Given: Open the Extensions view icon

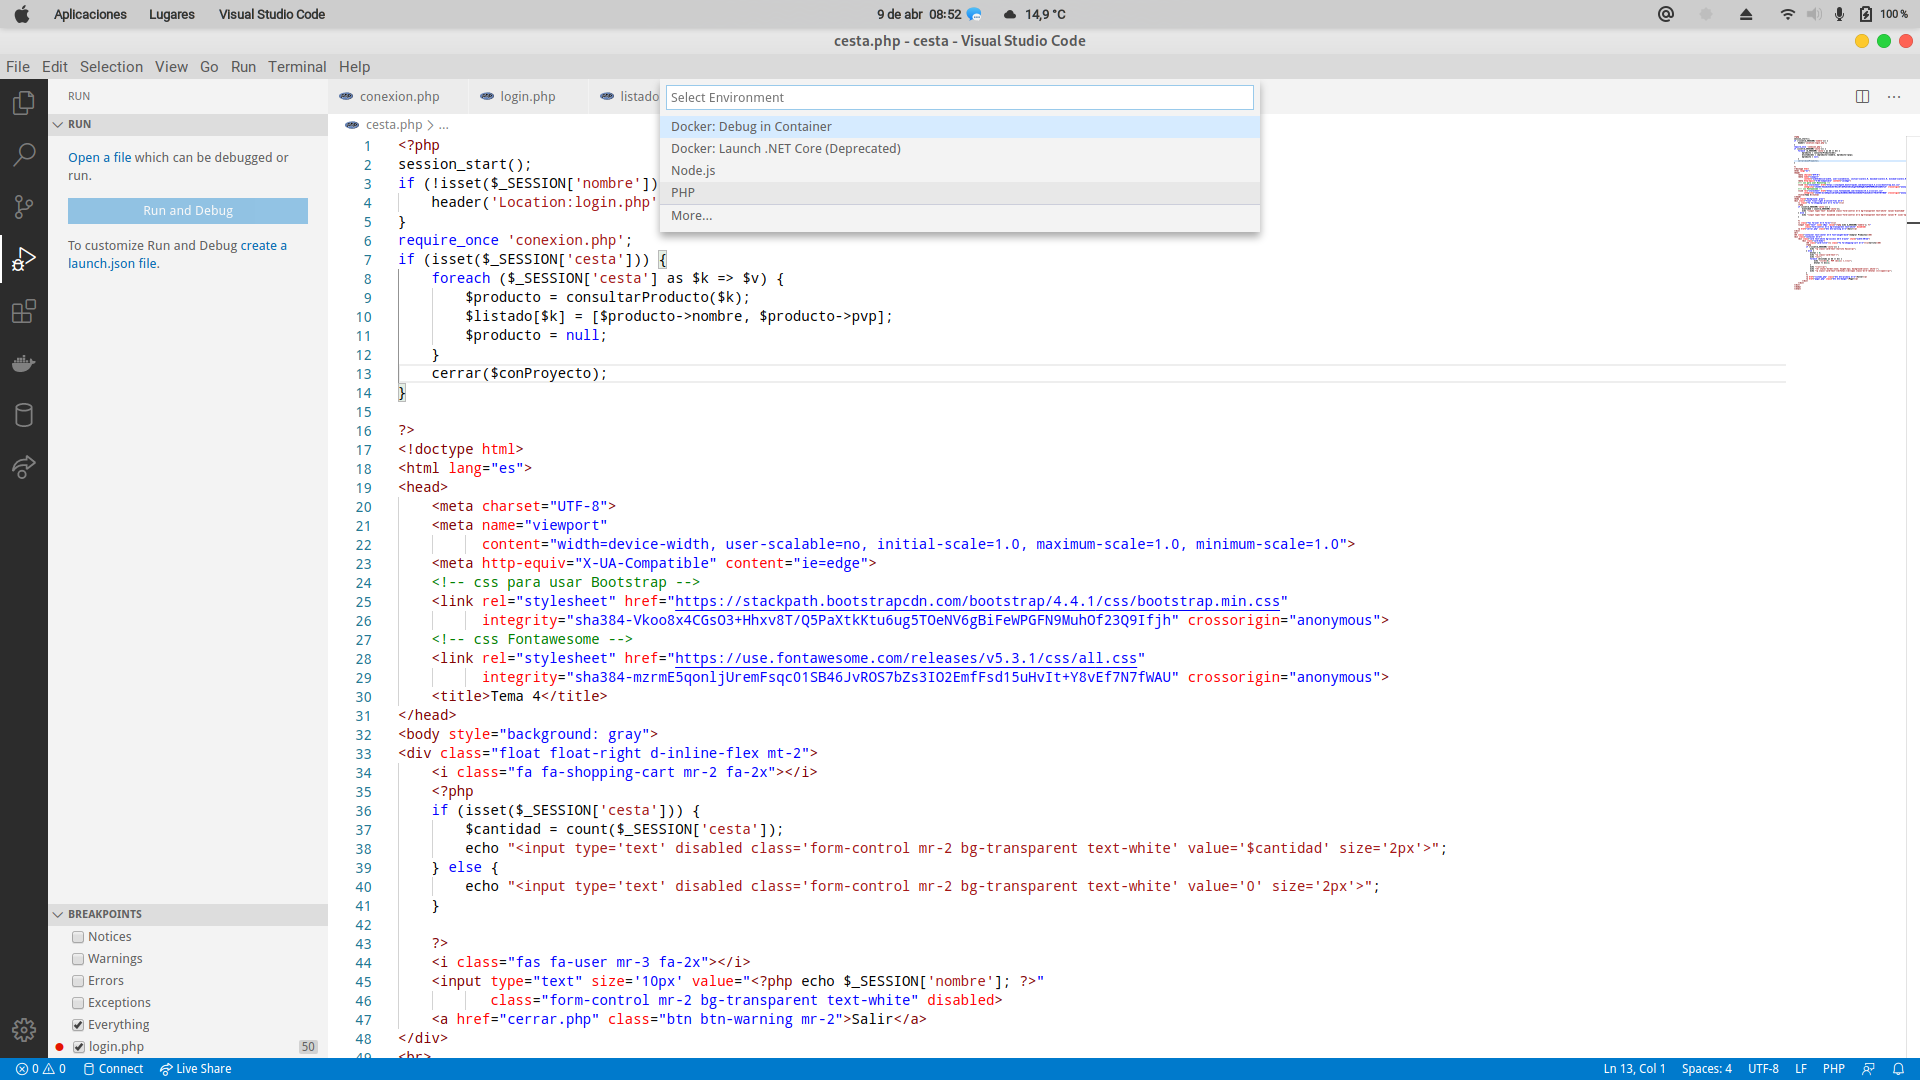Looking at the screenshot, I should tap(24, 311).
